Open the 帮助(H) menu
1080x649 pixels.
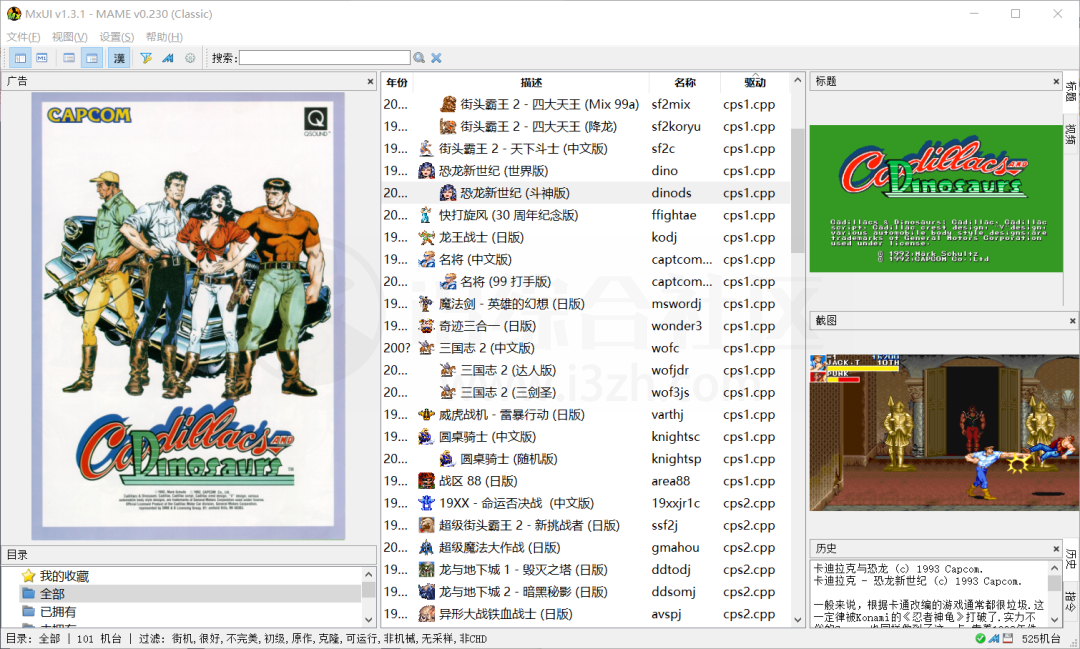(164, 37)
